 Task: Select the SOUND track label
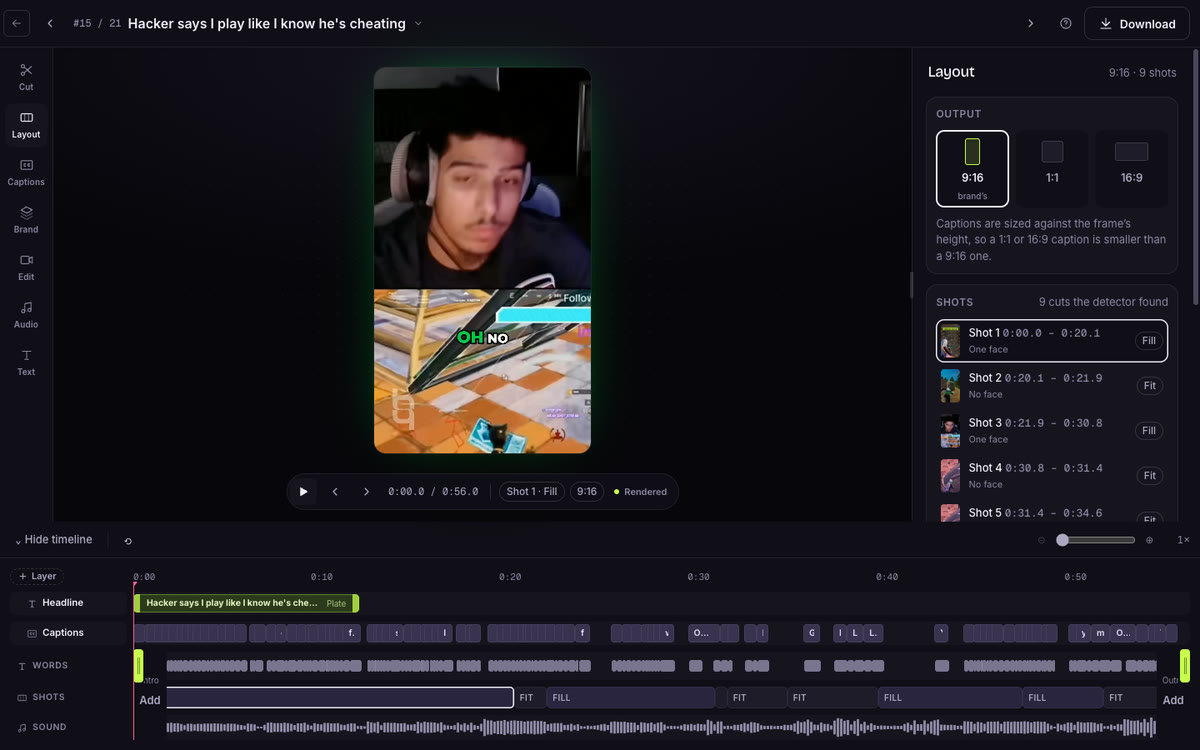[x=49, y=727]
